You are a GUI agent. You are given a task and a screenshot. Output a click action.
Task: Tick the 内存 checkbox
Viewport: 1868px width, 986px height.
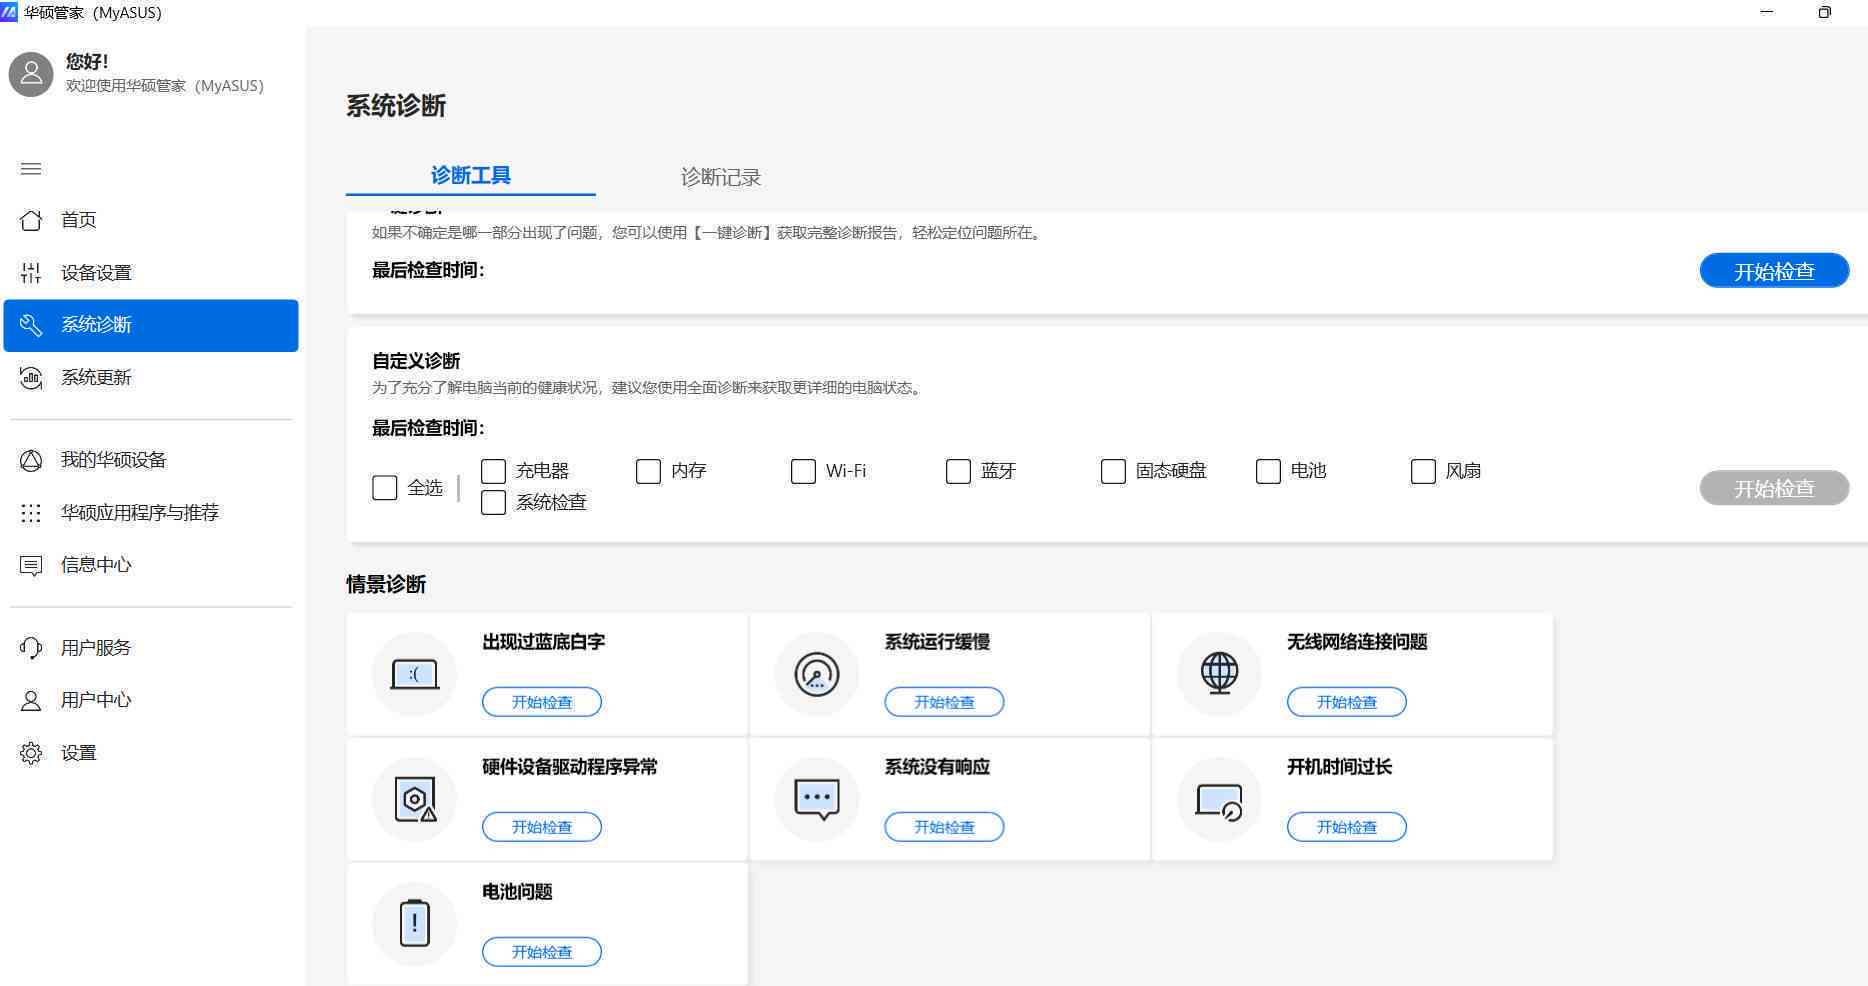648,471
